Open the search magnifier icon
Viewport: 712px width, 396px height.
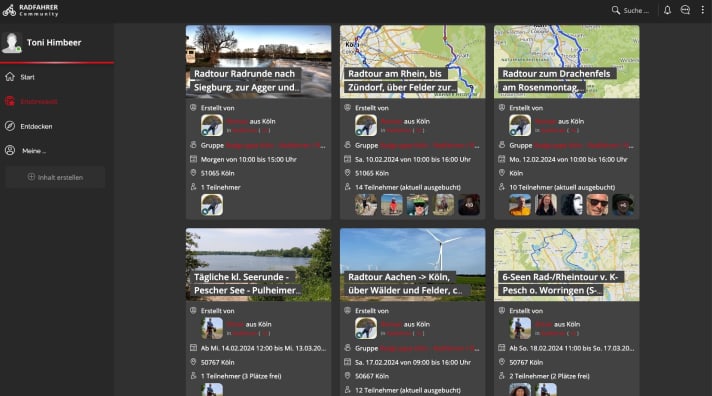pyautogui.click(x=615, y=10)
